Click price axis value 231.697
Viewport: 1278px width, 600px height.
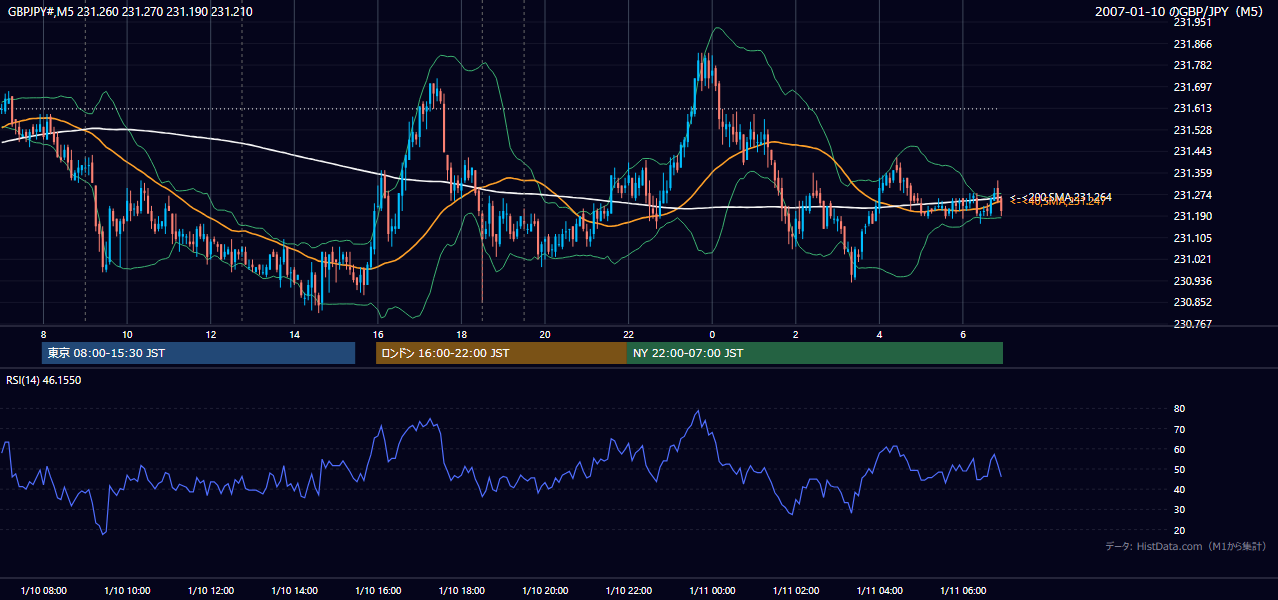click(1192, 87)
